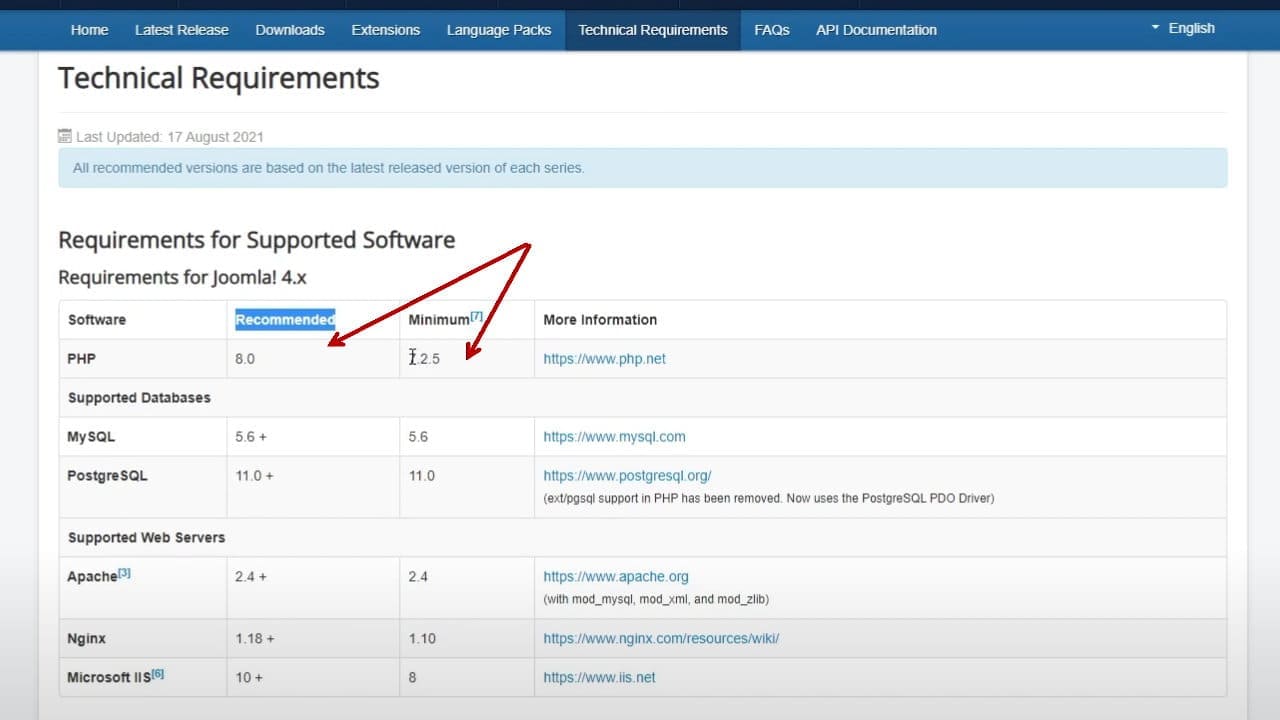Click the recommended versions info notice
Image resolution: width=1280 pixels, height=720 pixels.
[643, 168]
